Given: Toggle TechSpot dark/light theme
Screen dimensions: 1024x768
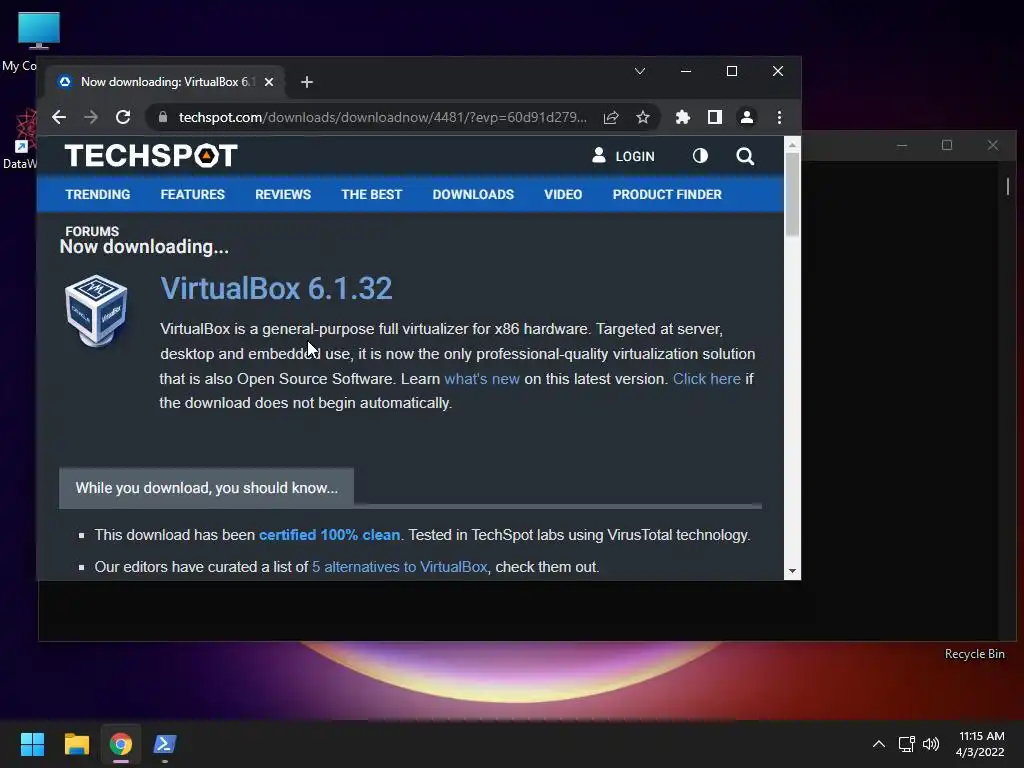Looking at the screenshot, I should coord(700,156).
